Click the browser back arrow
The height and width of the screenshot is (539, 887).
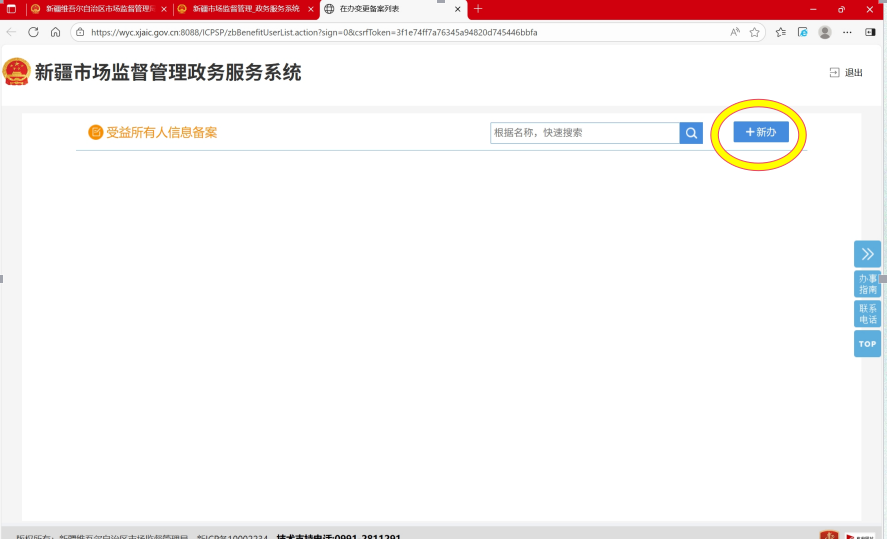coord(11,32)
